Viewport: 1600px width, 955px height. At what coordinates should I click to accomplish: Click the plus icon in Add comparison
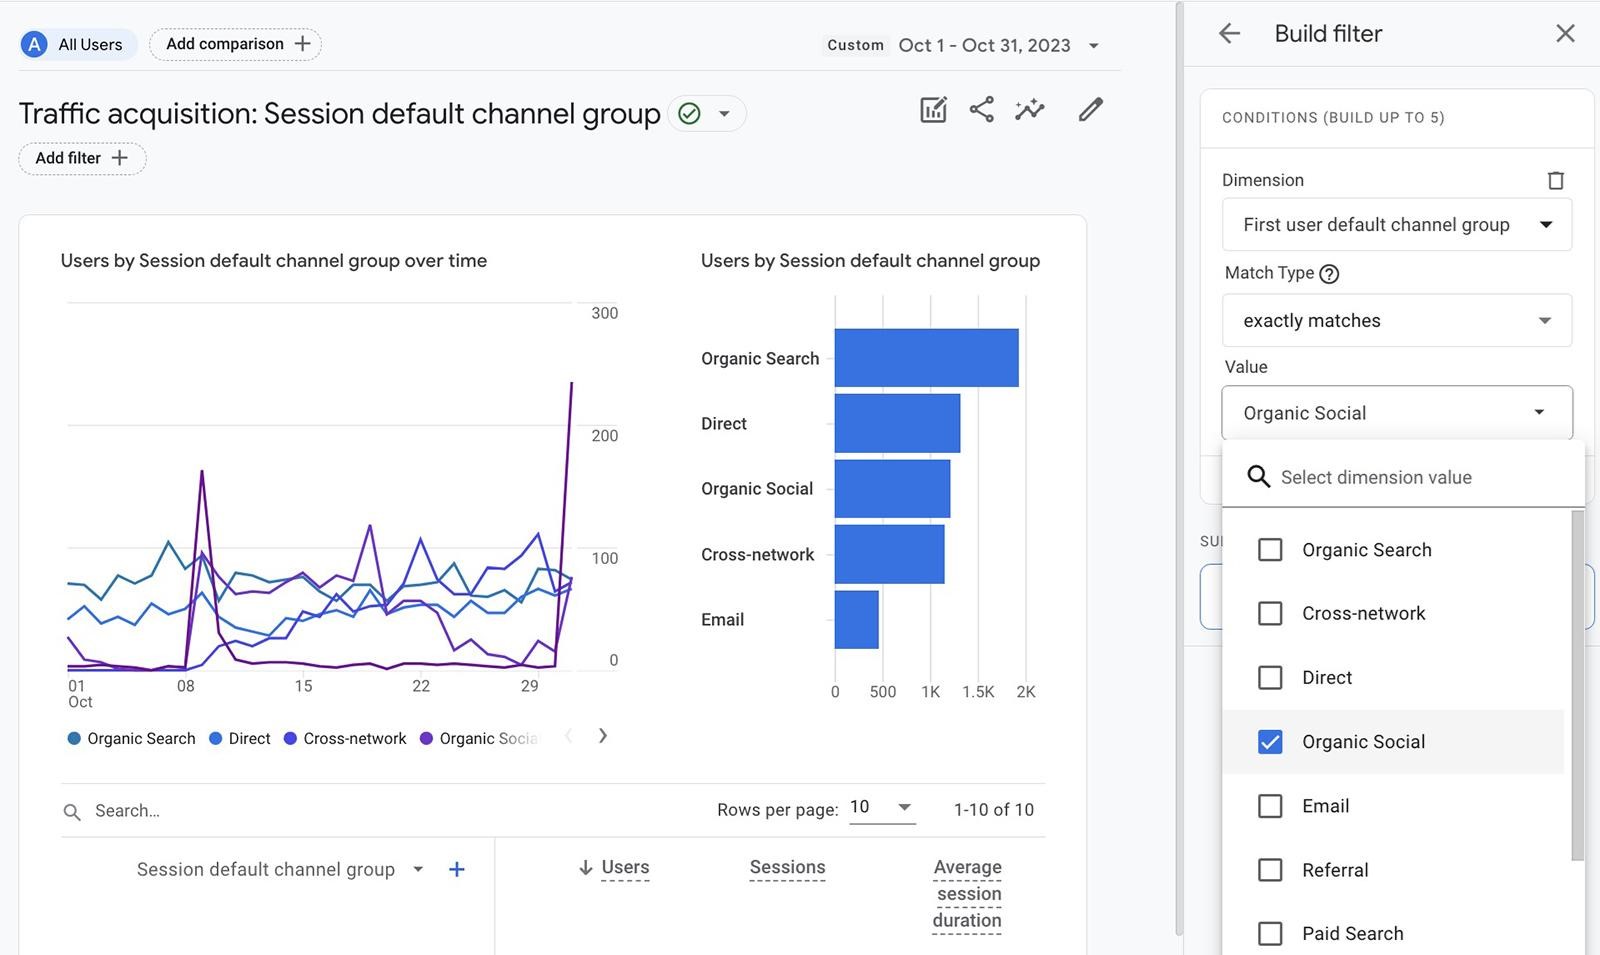pyautogui.click(x=302, y=44)
